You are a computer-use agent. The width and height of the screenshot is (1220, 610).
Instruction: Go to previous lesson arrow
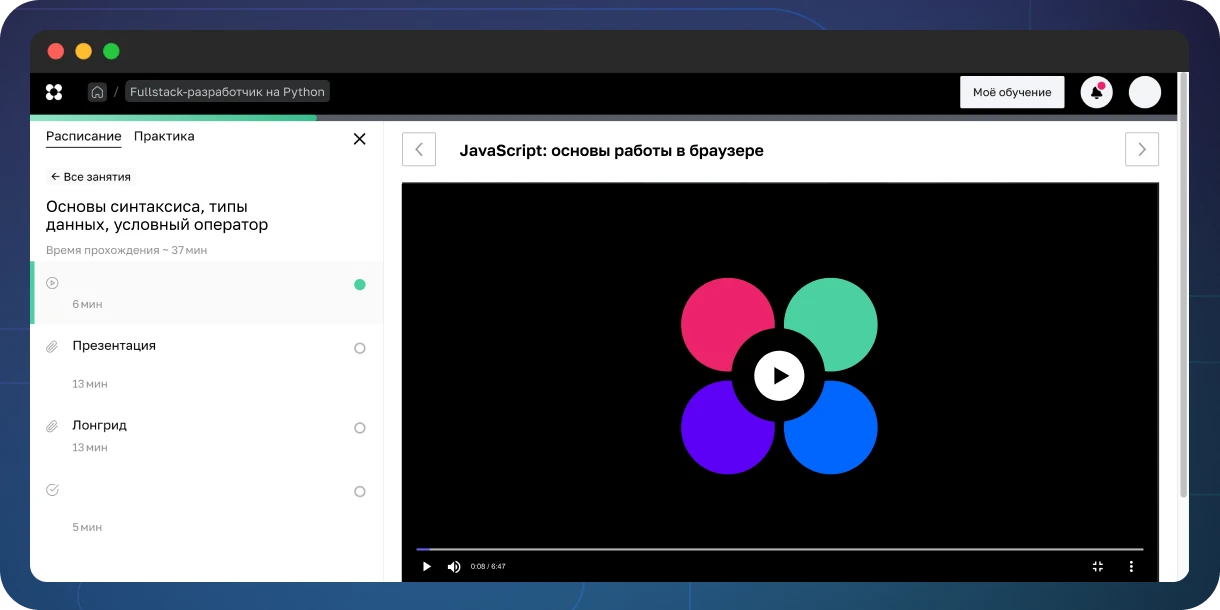[419, 150]
